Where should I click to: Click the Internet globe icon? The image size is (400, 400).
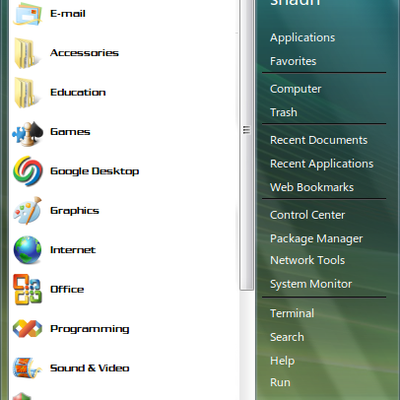(28, 250)
